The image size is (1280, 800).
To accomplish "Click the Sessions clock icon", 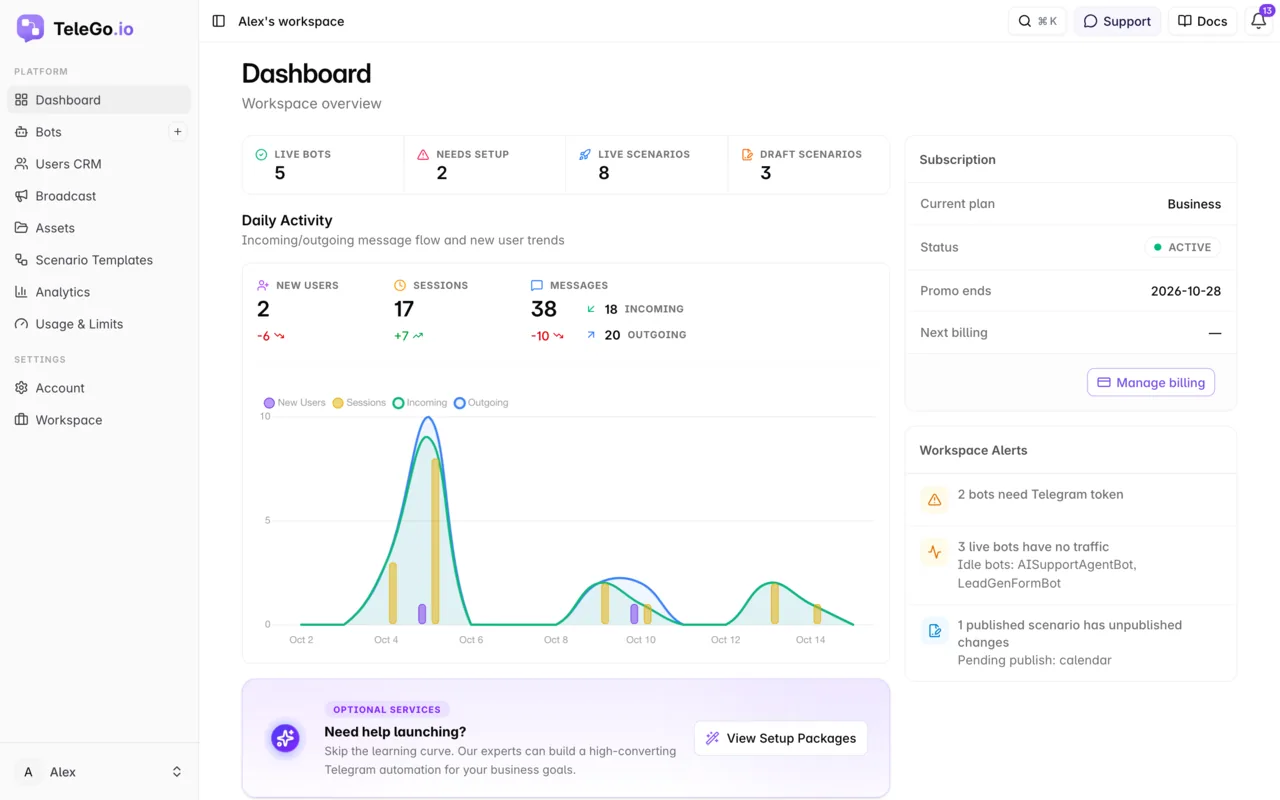I will click(400, 285).
